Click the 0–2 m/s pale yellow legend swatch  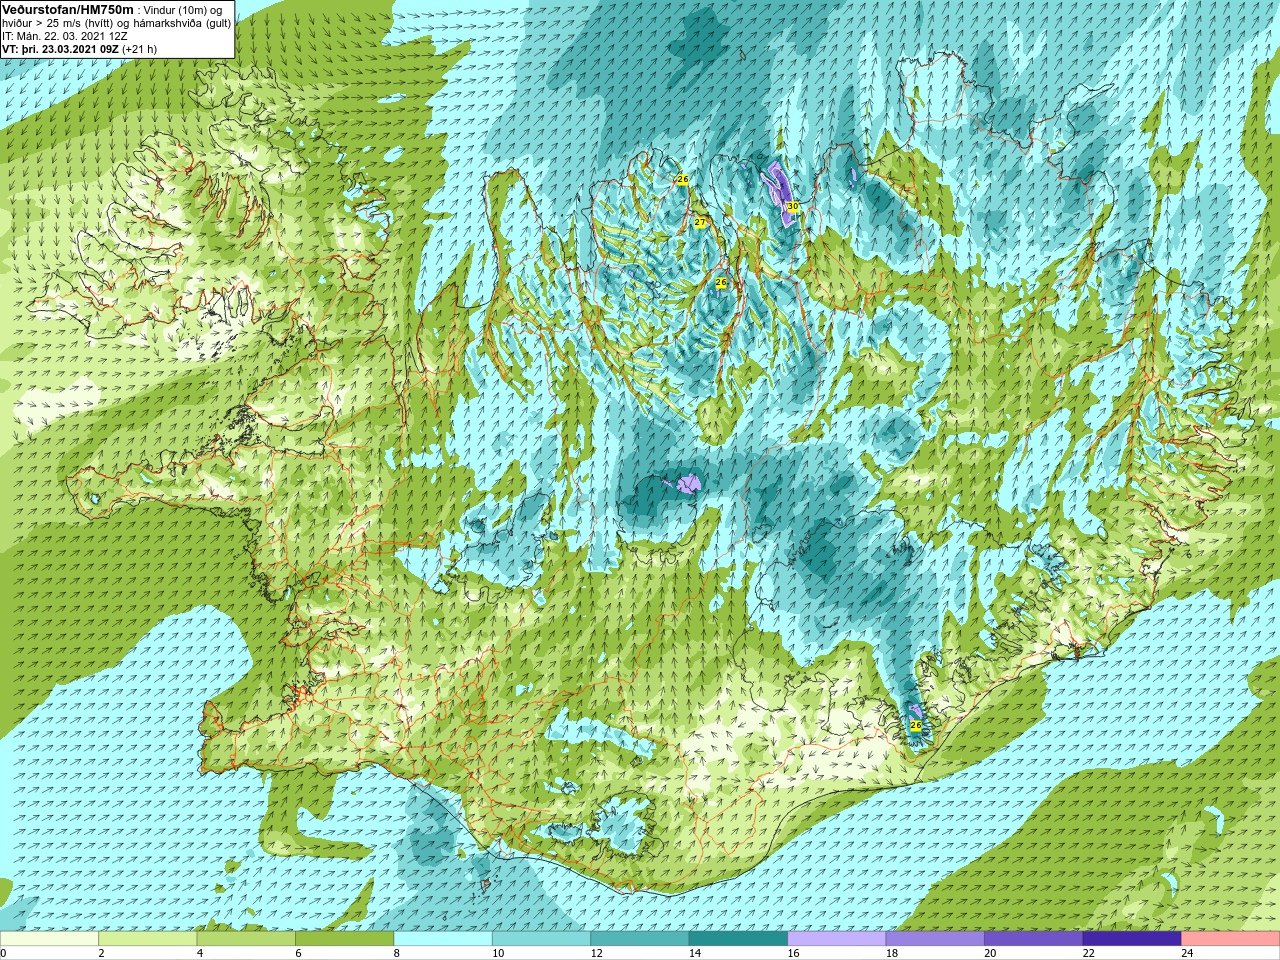point(50,939)
